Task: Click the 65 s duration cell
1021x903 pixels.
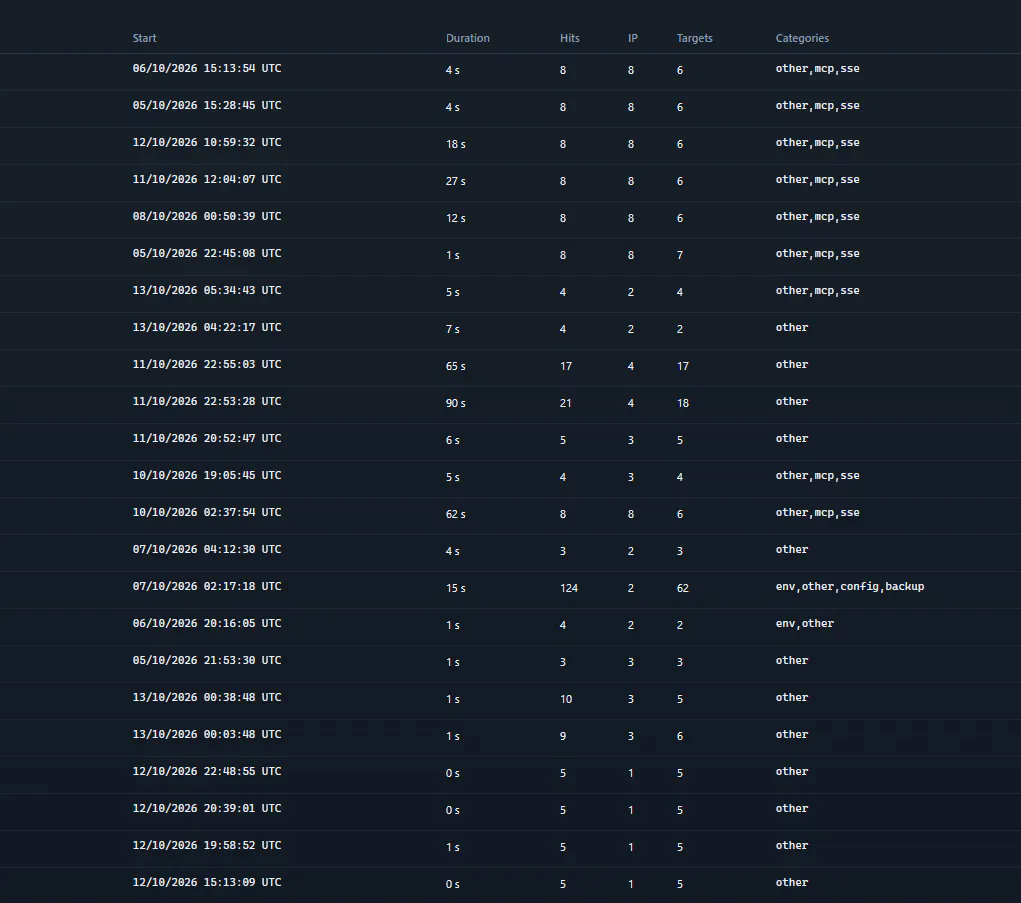Action: (x=456, y=367)
